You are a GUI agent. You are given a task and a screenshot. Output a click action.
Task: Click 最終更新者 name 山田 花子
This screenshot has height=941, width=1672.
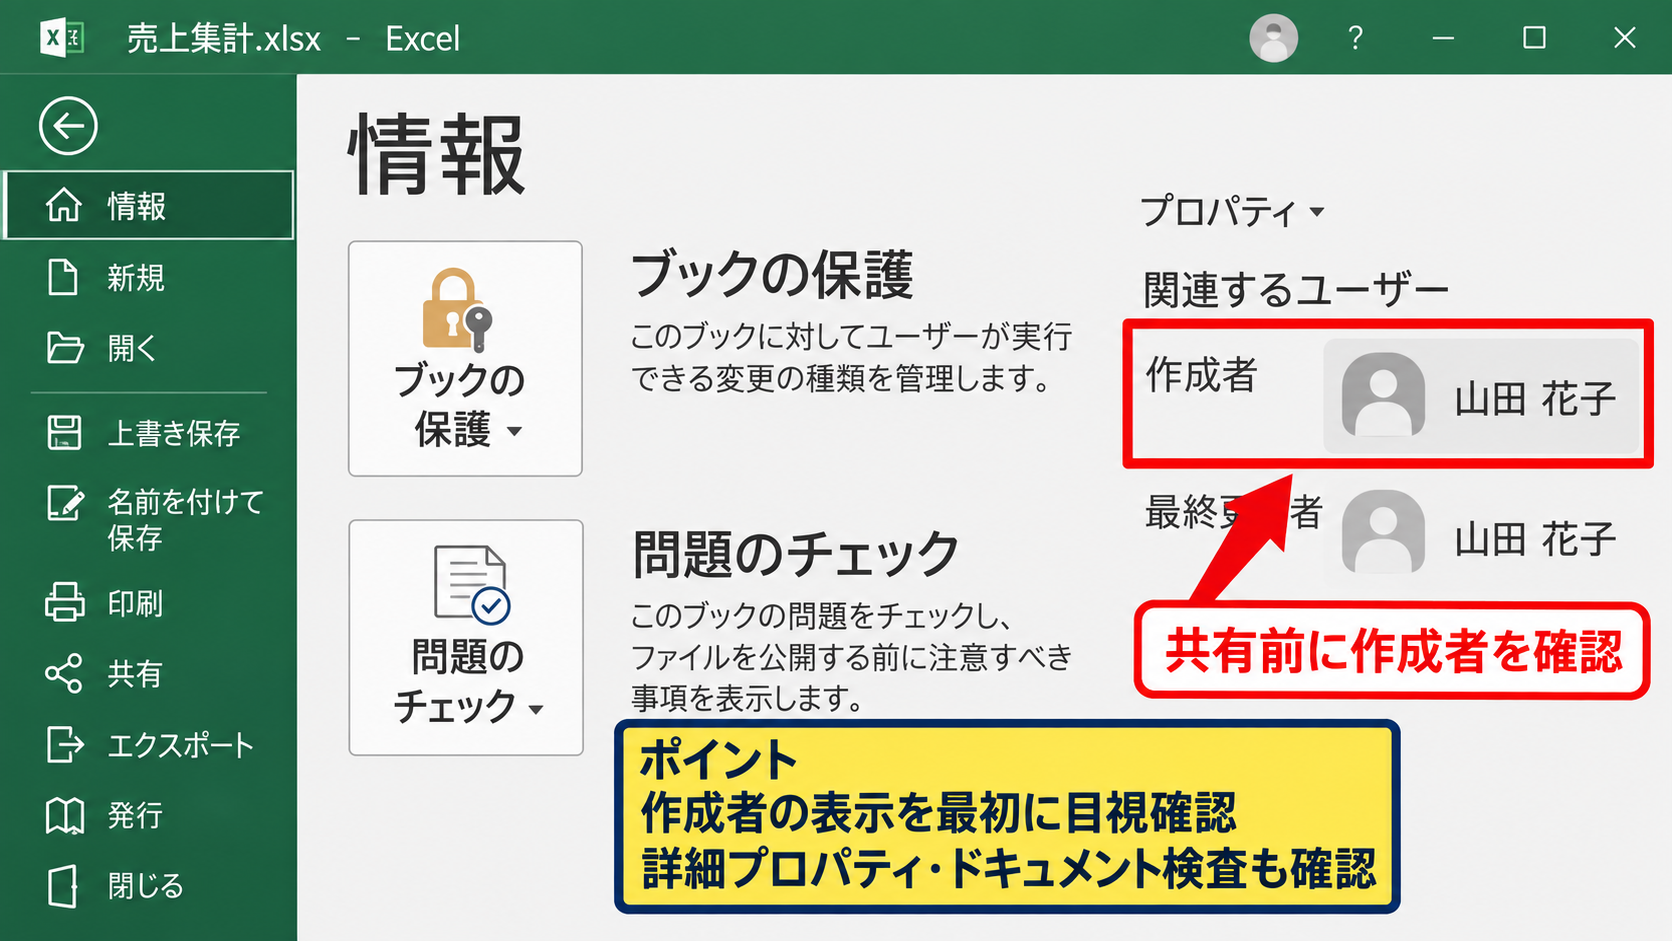1535,538
